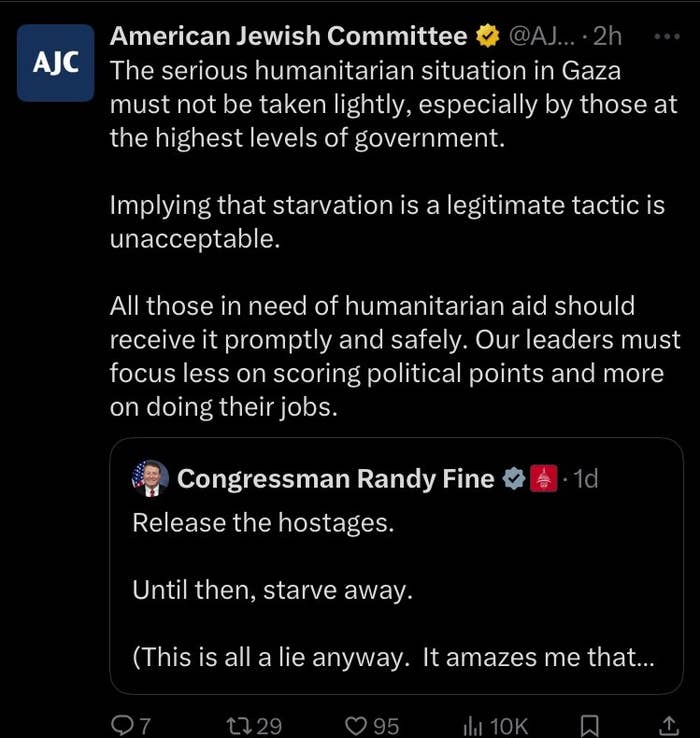Click AJC gold verified badge
700x738 pixels.
tap(488, 37)
